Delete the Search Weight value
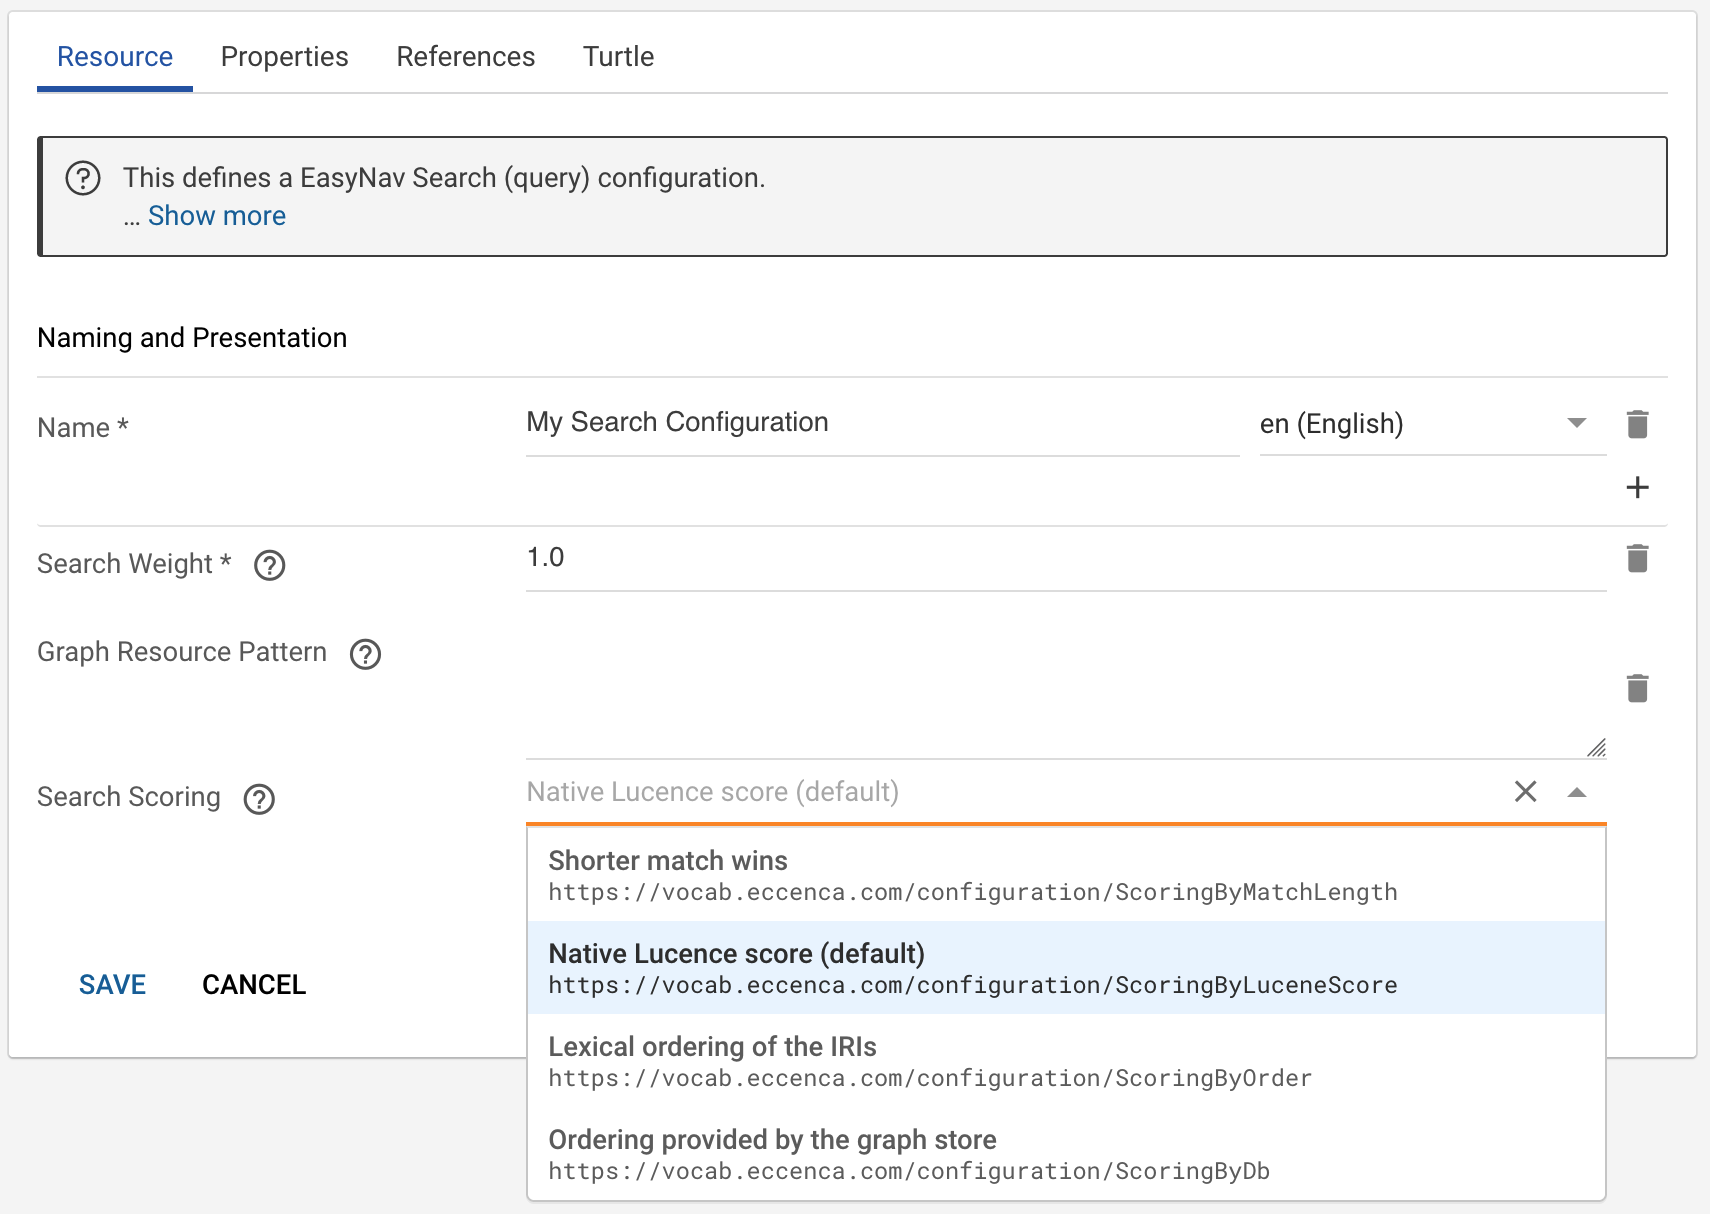This screenshot has height=1214, width=1710. [x=1638, y=558]
